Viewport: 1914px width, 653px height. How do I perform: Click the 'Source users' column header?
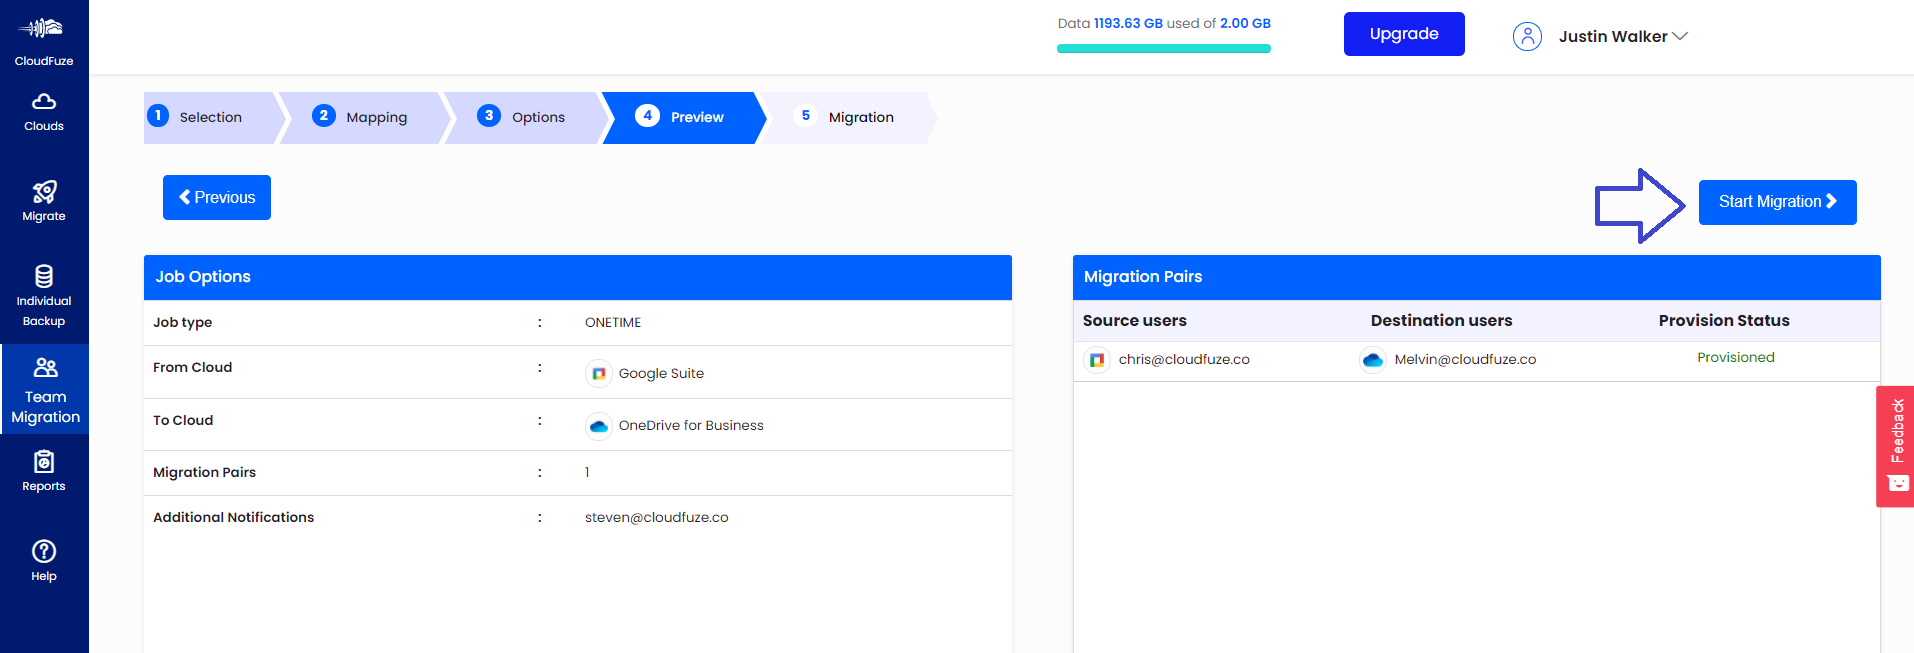coord(1135,320)
